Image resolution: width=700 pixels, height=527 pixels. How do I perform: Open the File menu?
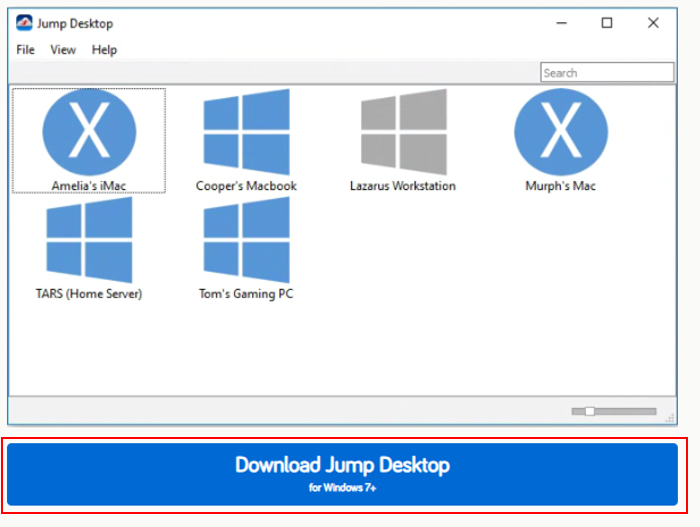click(x=25, y=50)
